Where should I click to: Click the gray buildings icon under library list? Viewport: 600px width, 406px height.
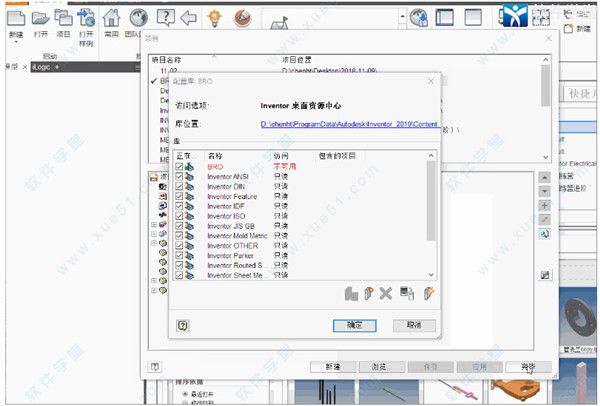tap(351, 293)
